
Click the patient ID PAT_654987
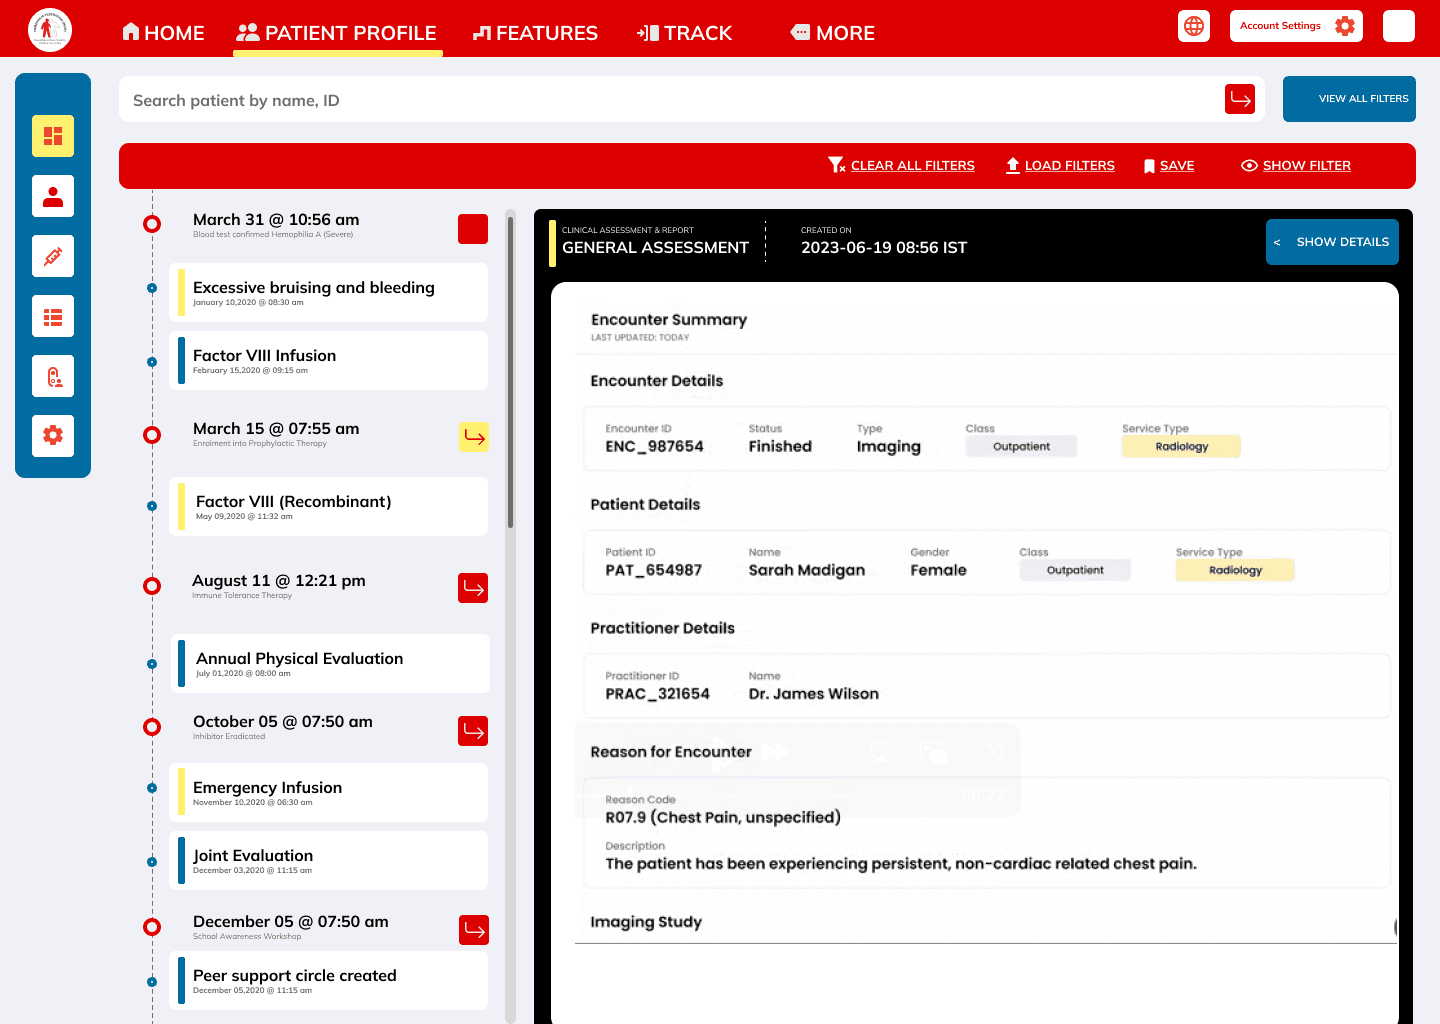click(x=653, y=570)
